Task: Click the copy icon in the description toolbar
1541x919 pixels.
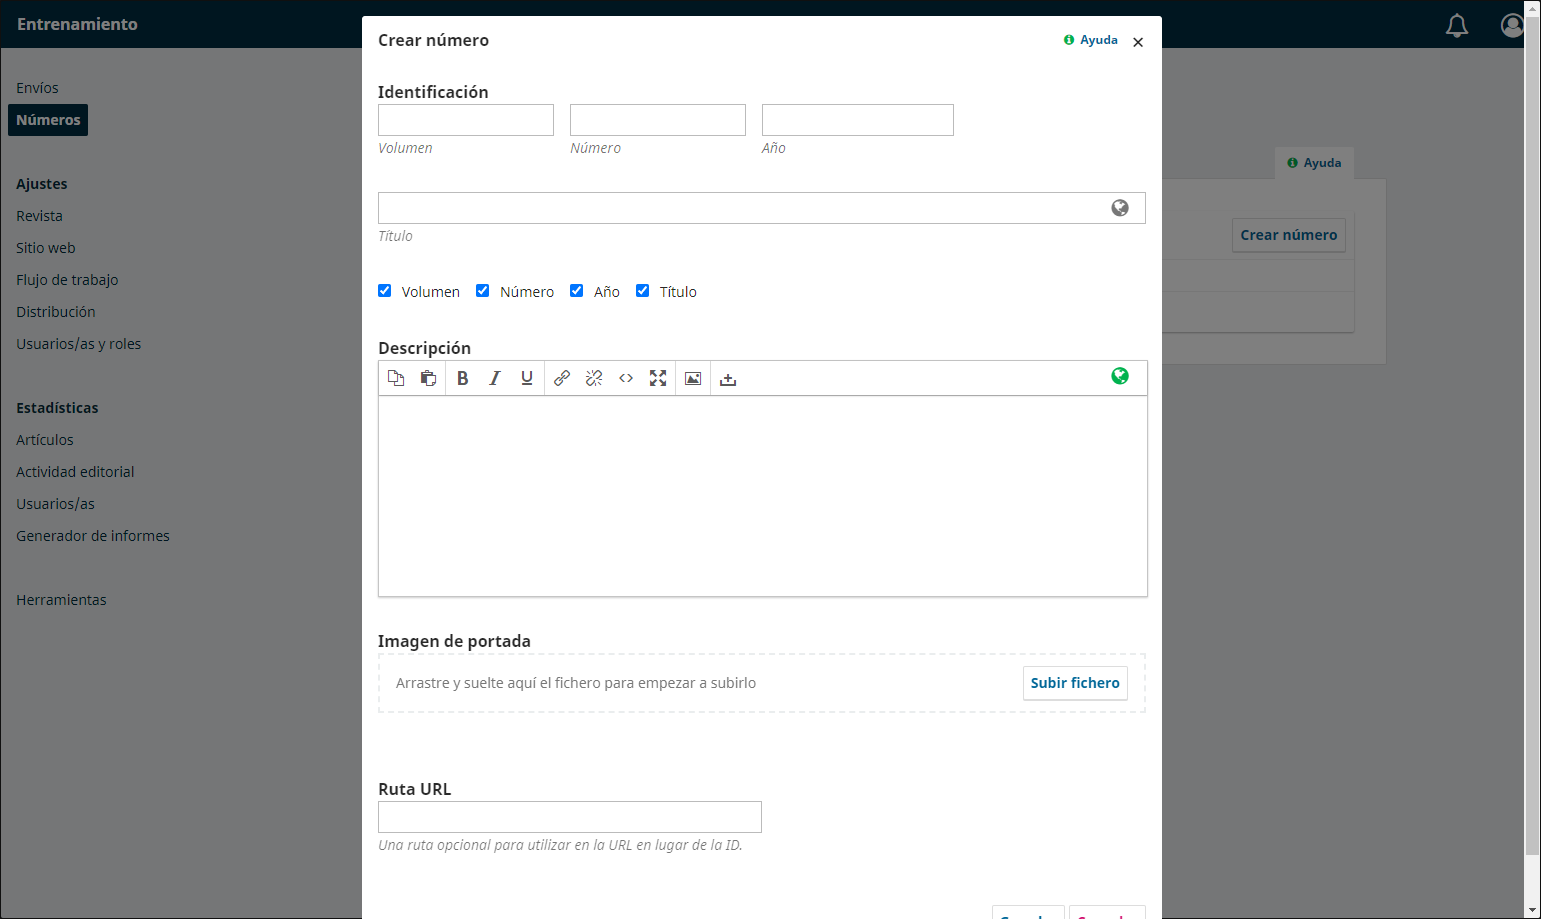Action: (396, 378)
